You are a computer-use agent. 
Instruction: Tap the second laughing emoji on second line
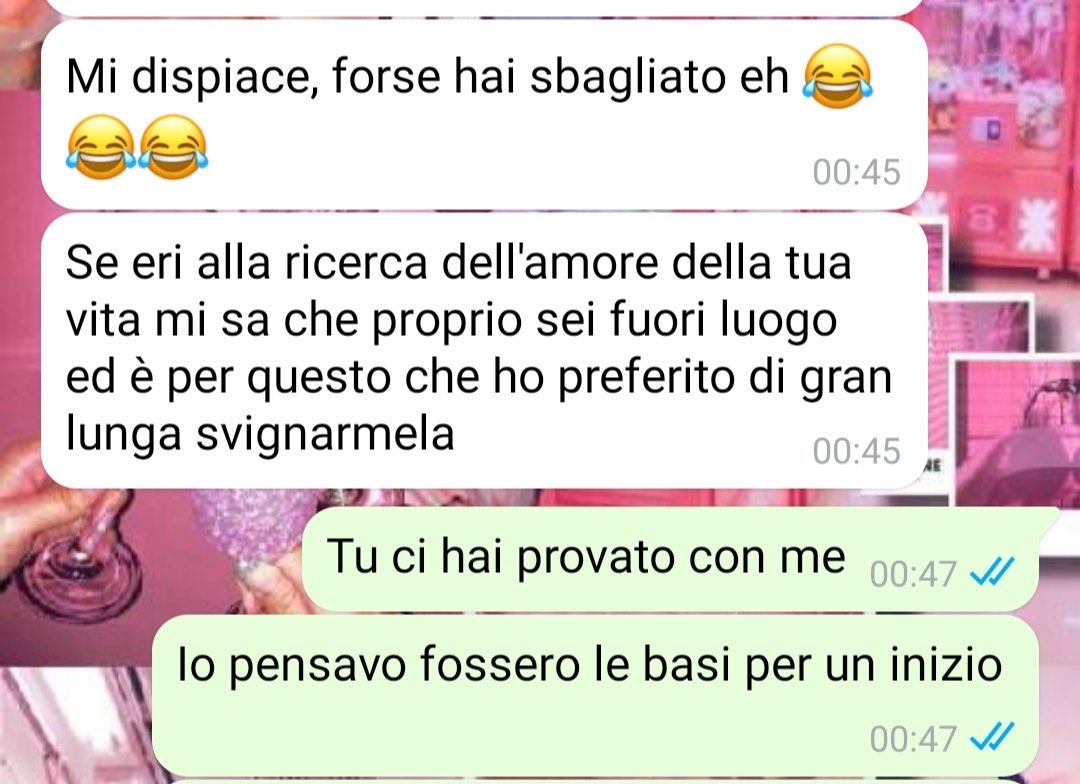coord(173,147)
